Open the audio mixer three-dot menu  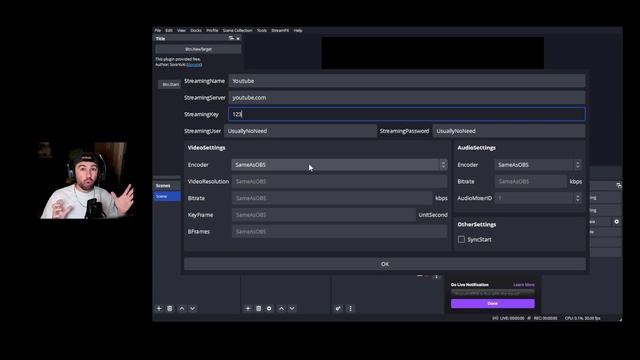click(x=350, y=309)
